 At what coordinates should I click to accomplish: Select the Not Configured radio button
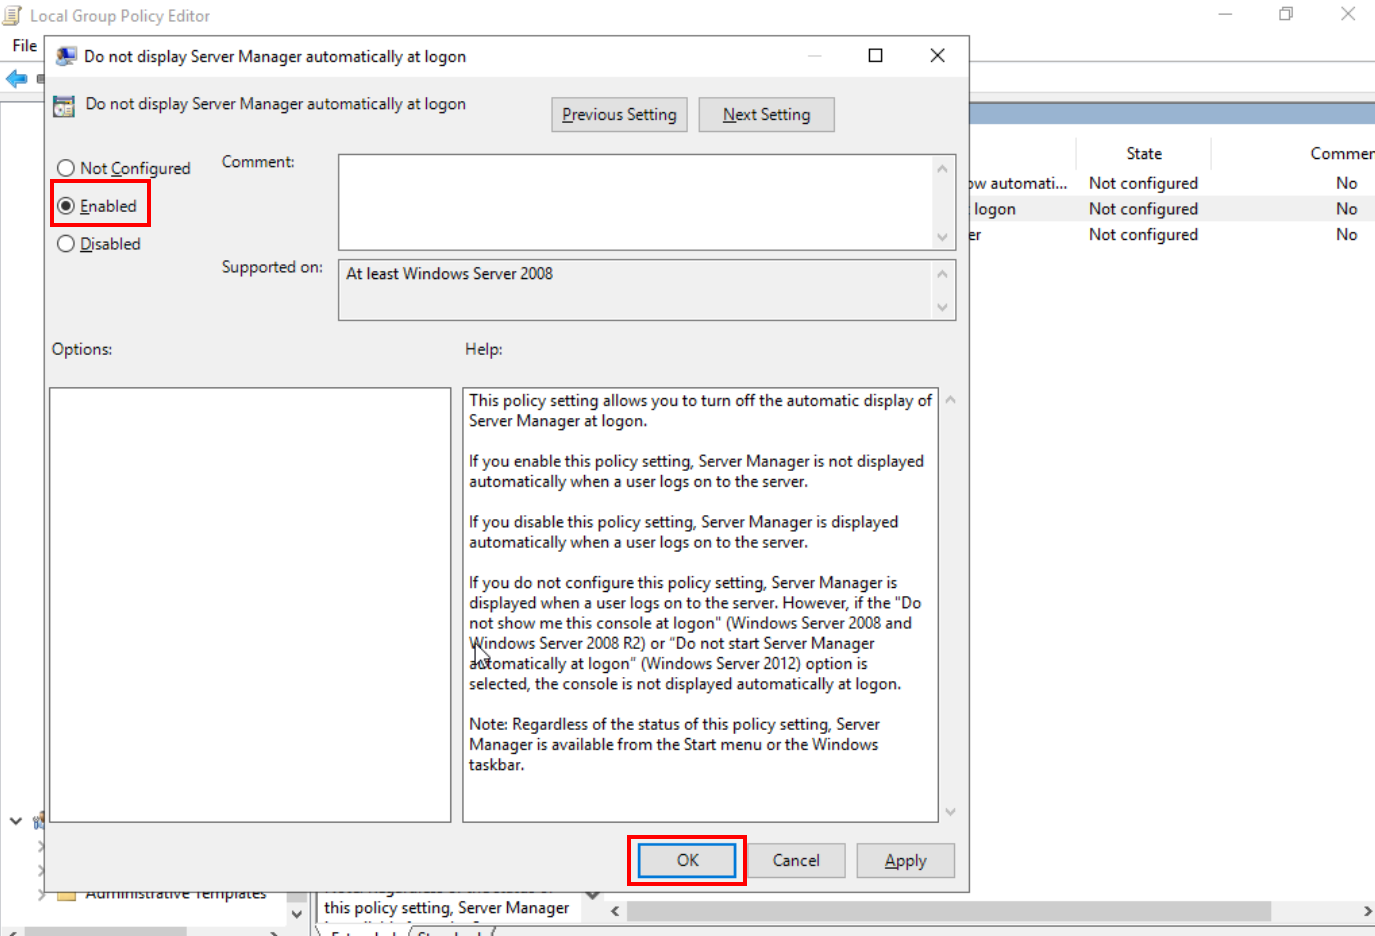tap(66, 168)
